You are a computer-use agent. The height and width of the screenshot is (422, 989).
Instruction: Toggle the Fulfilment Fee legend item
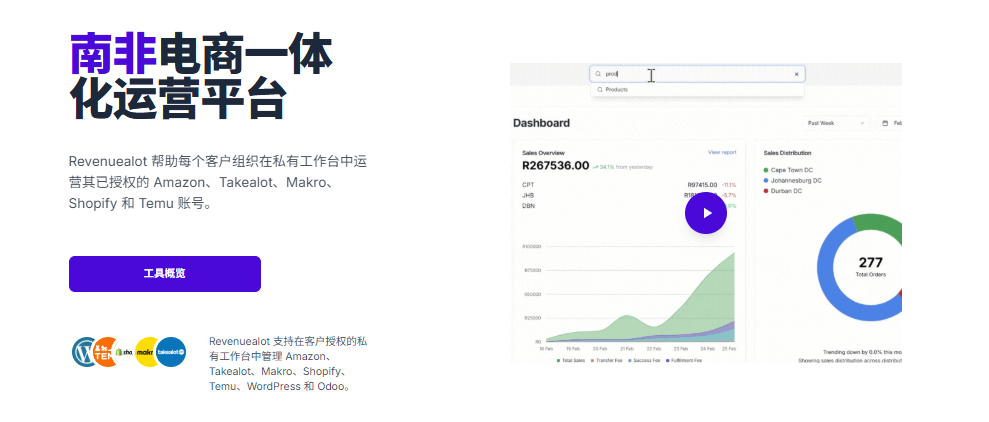pyautogui.click(x=683, y=360)
